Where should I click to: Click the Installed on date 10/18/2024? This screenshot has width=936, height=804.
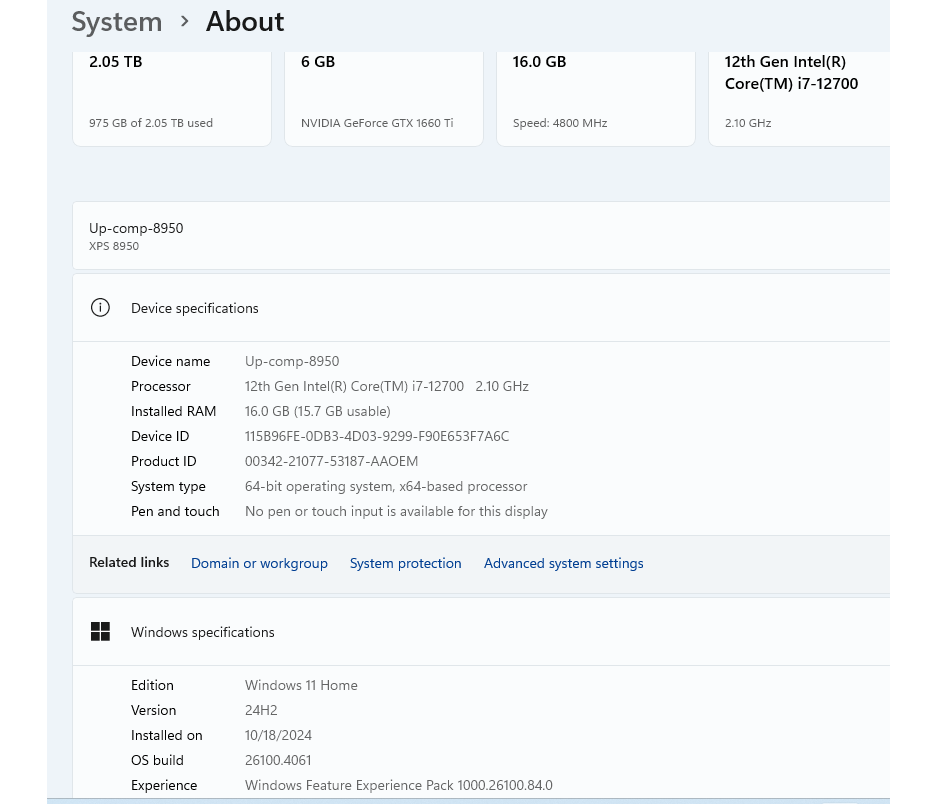click(278, 735)
